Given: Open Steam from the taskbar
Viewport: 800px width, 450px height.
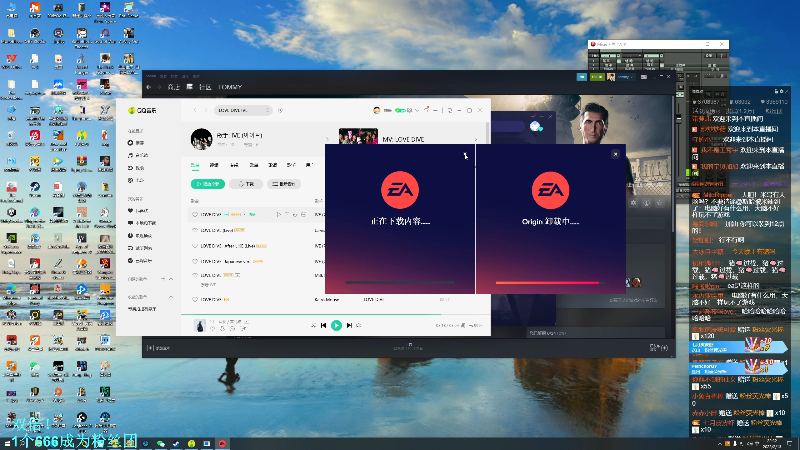Looking at the screenshot, I should 176,443.
